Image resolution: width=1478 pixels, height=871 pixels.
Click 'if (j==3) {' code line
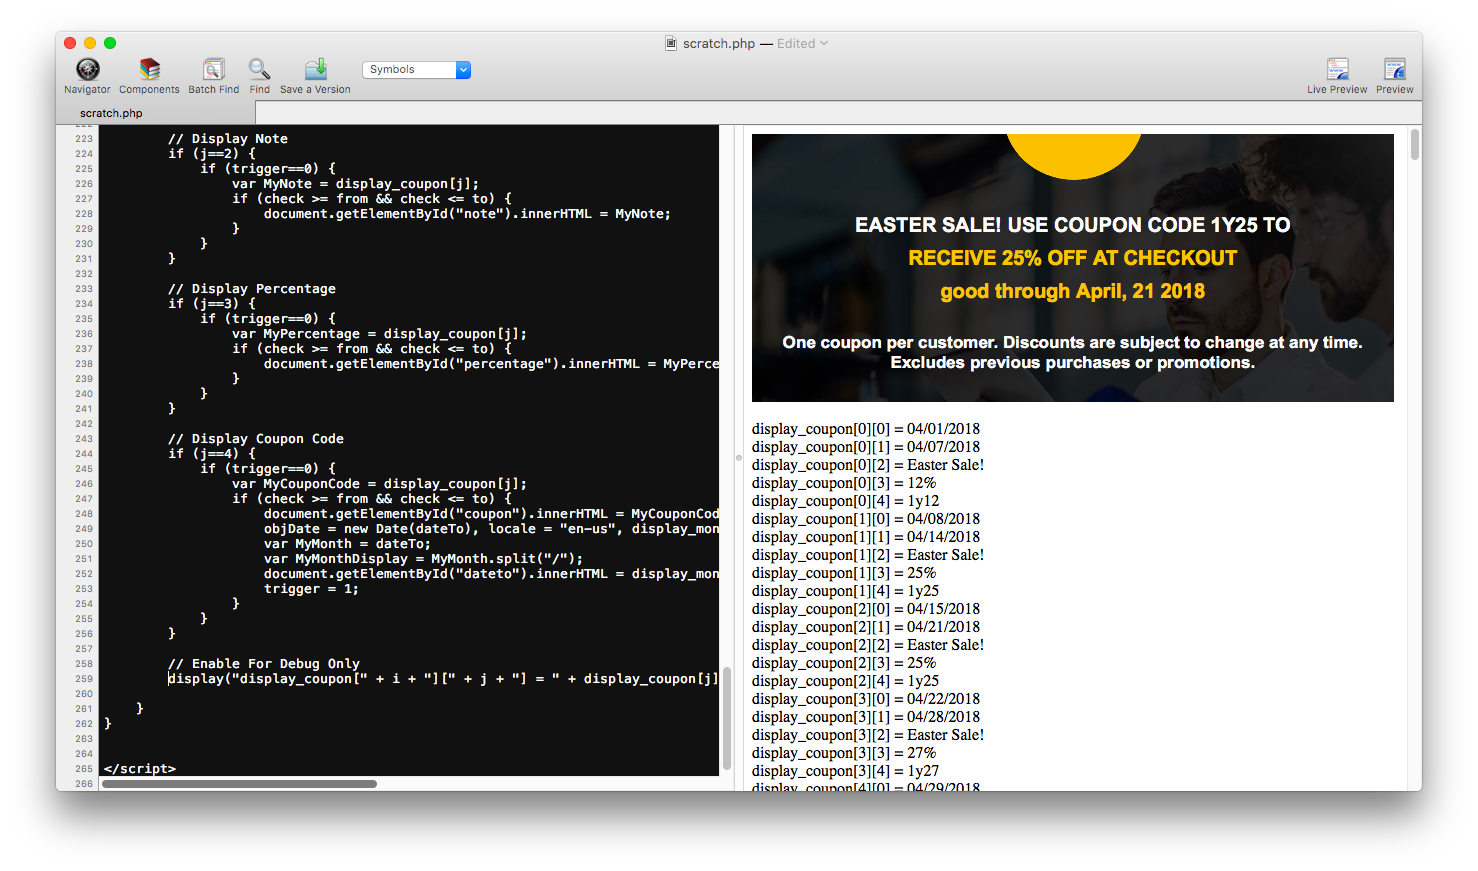212,304
